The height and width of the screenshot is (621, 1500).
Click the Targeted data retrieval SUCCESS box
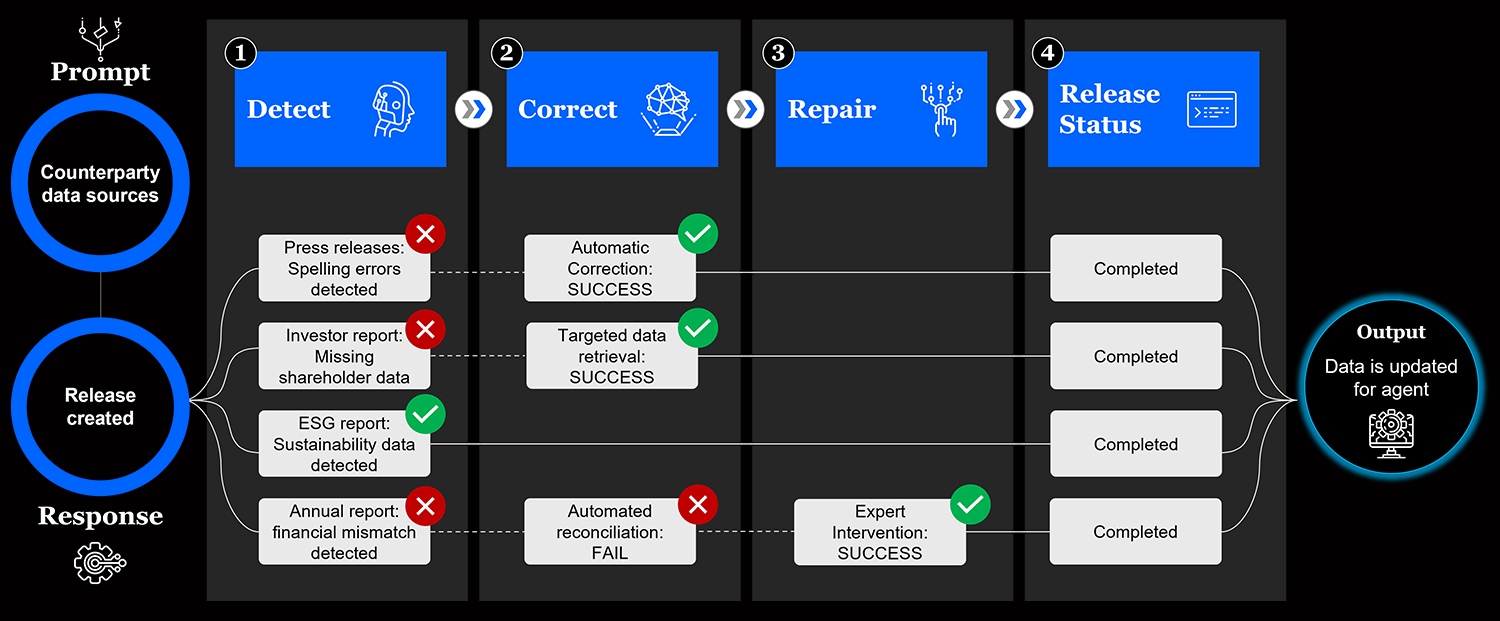tap(612, 356)
